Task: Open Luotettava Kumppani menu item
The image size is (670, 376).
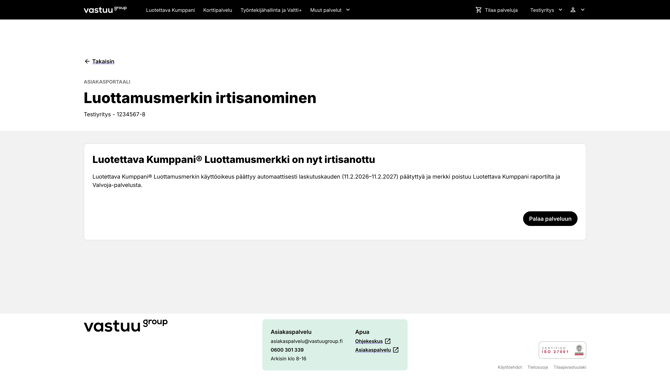Action: (170, 10)
